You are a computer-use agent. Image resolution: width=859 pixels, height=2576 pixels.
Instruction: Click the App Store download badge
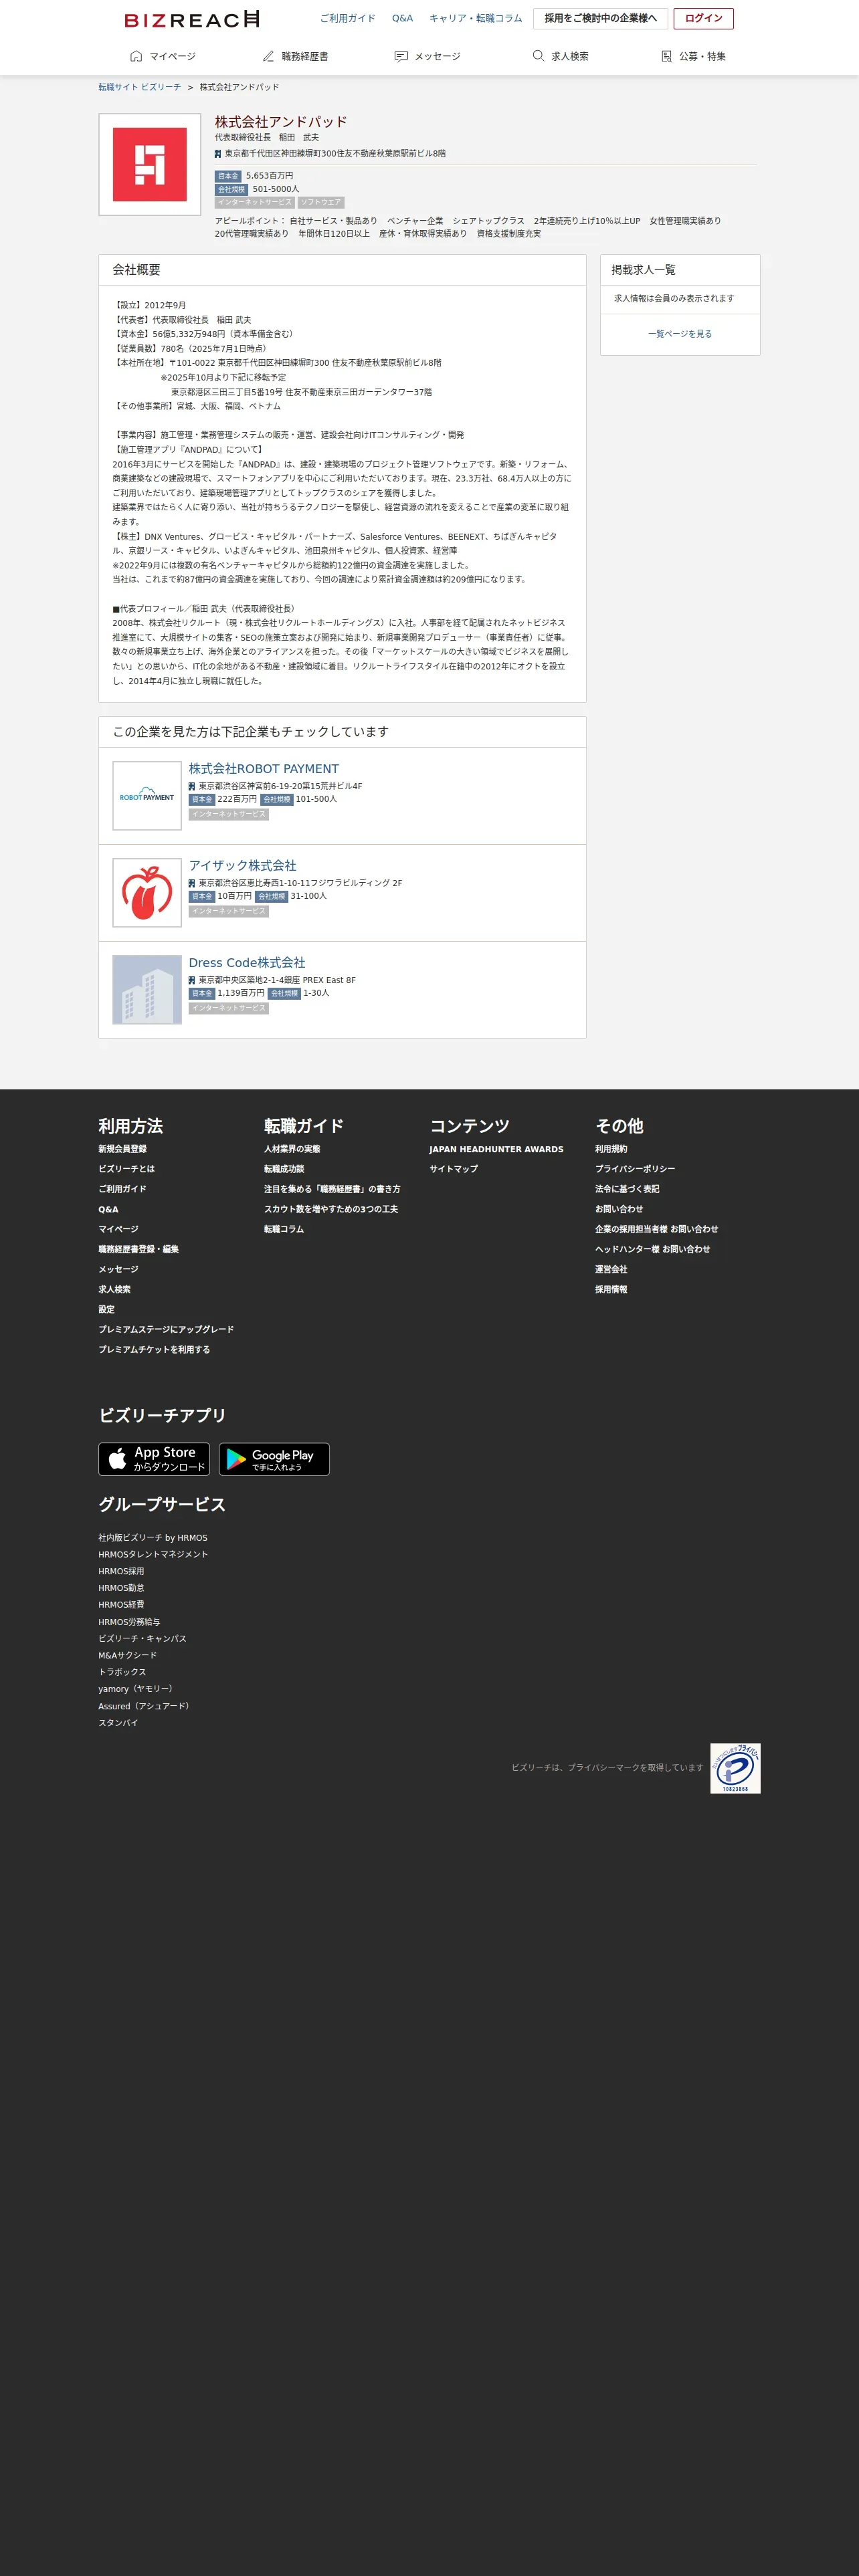[154, 1459]
